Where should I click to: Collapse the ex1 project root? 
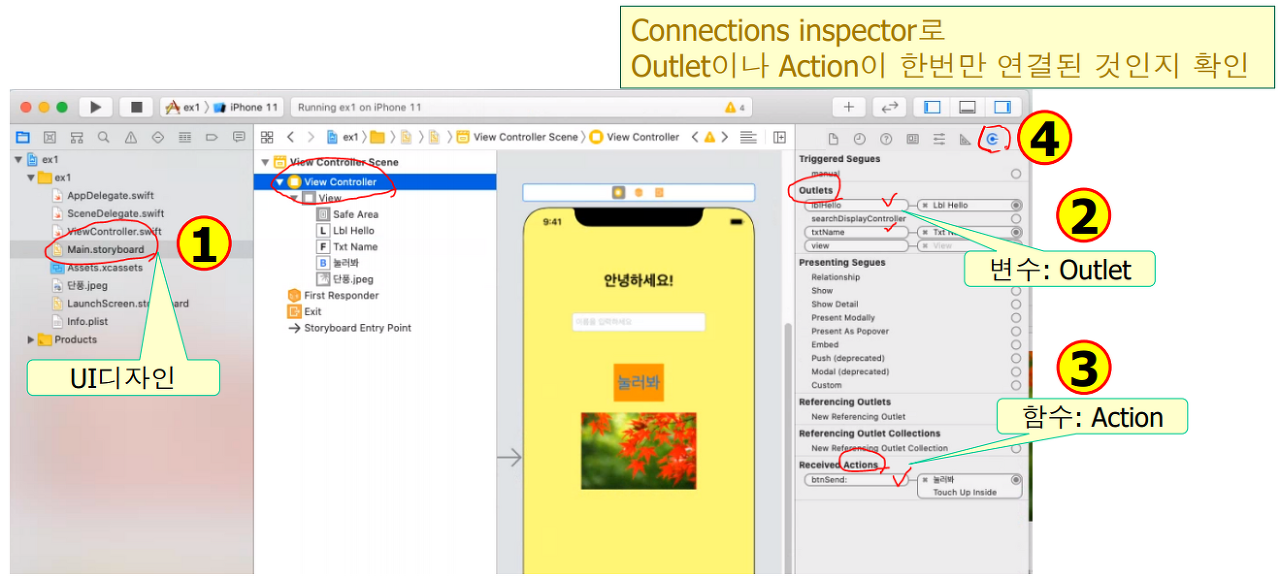click(x=18, y=160)
